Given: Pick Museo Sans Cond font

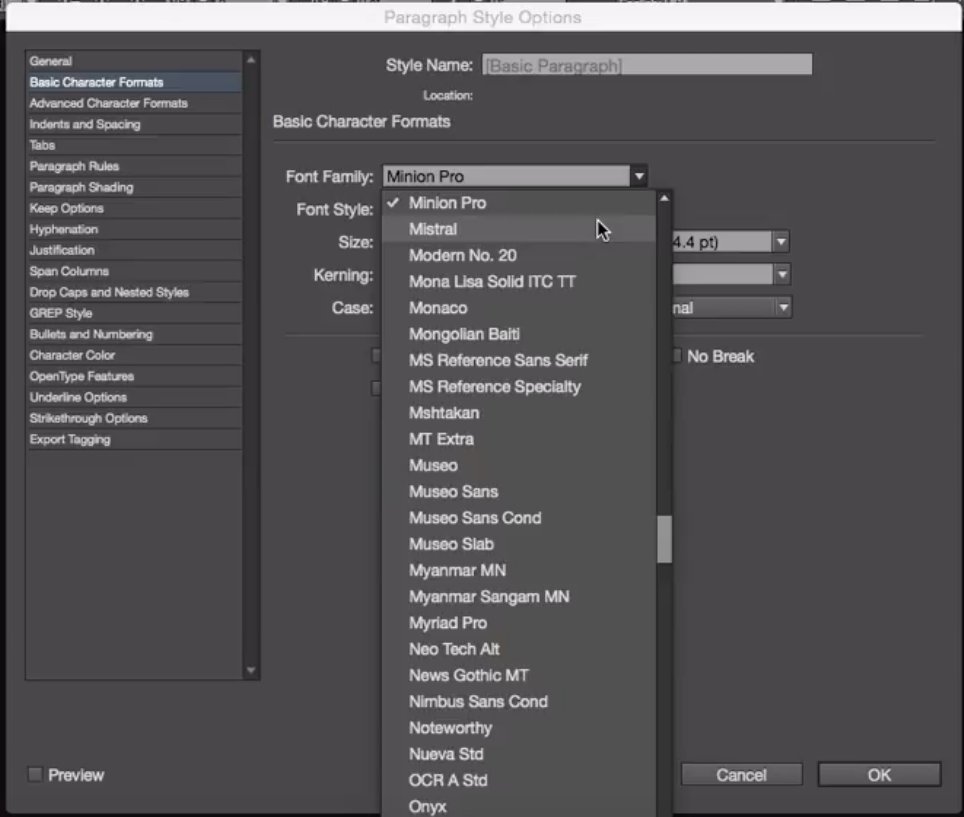Looking at the screenshot, I should pos(519,518).
